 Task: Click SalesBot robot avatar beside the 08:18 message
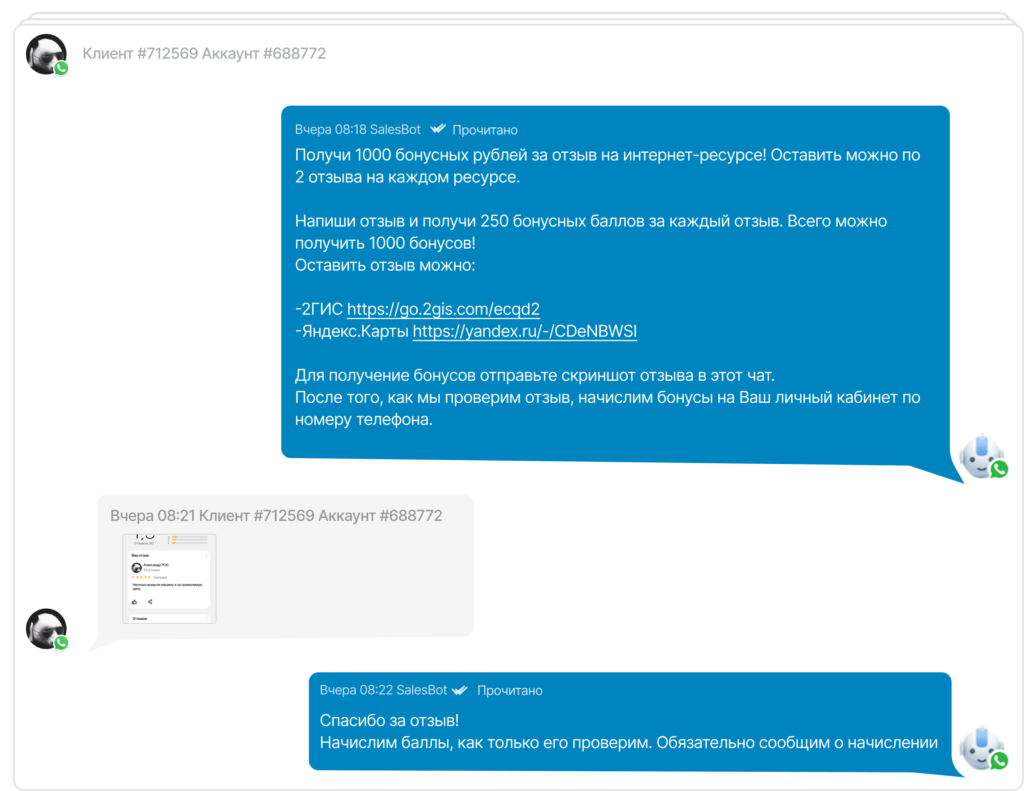pos(981,456)
